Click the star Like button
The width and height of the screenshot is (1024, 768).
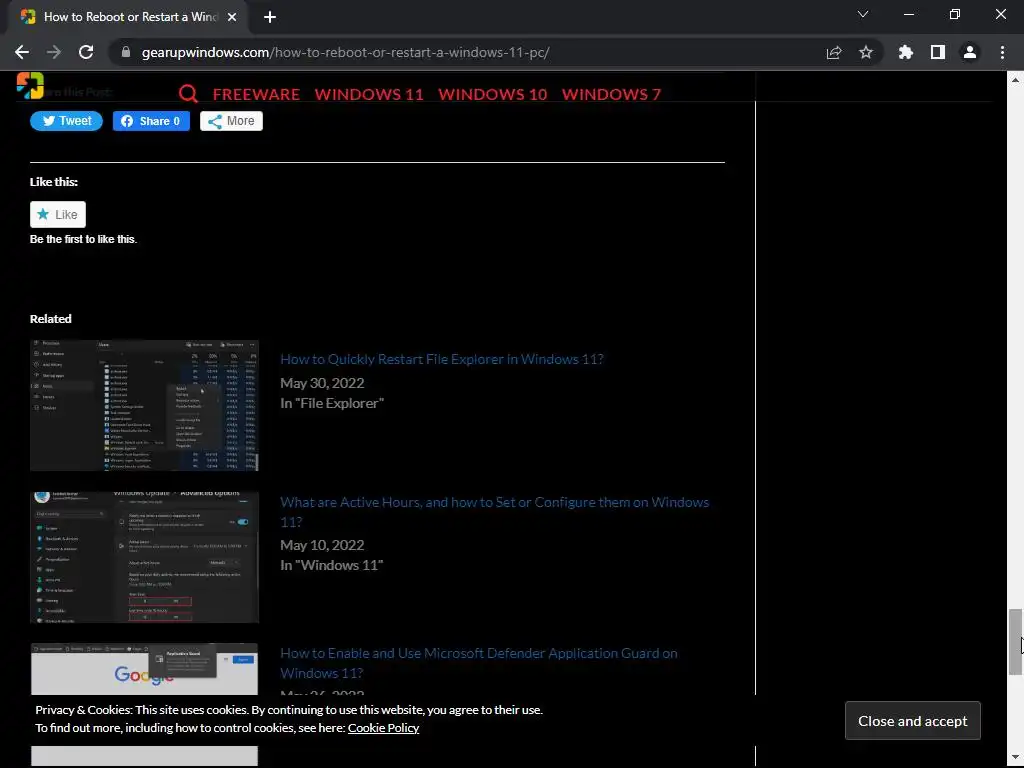pos(57,214)
